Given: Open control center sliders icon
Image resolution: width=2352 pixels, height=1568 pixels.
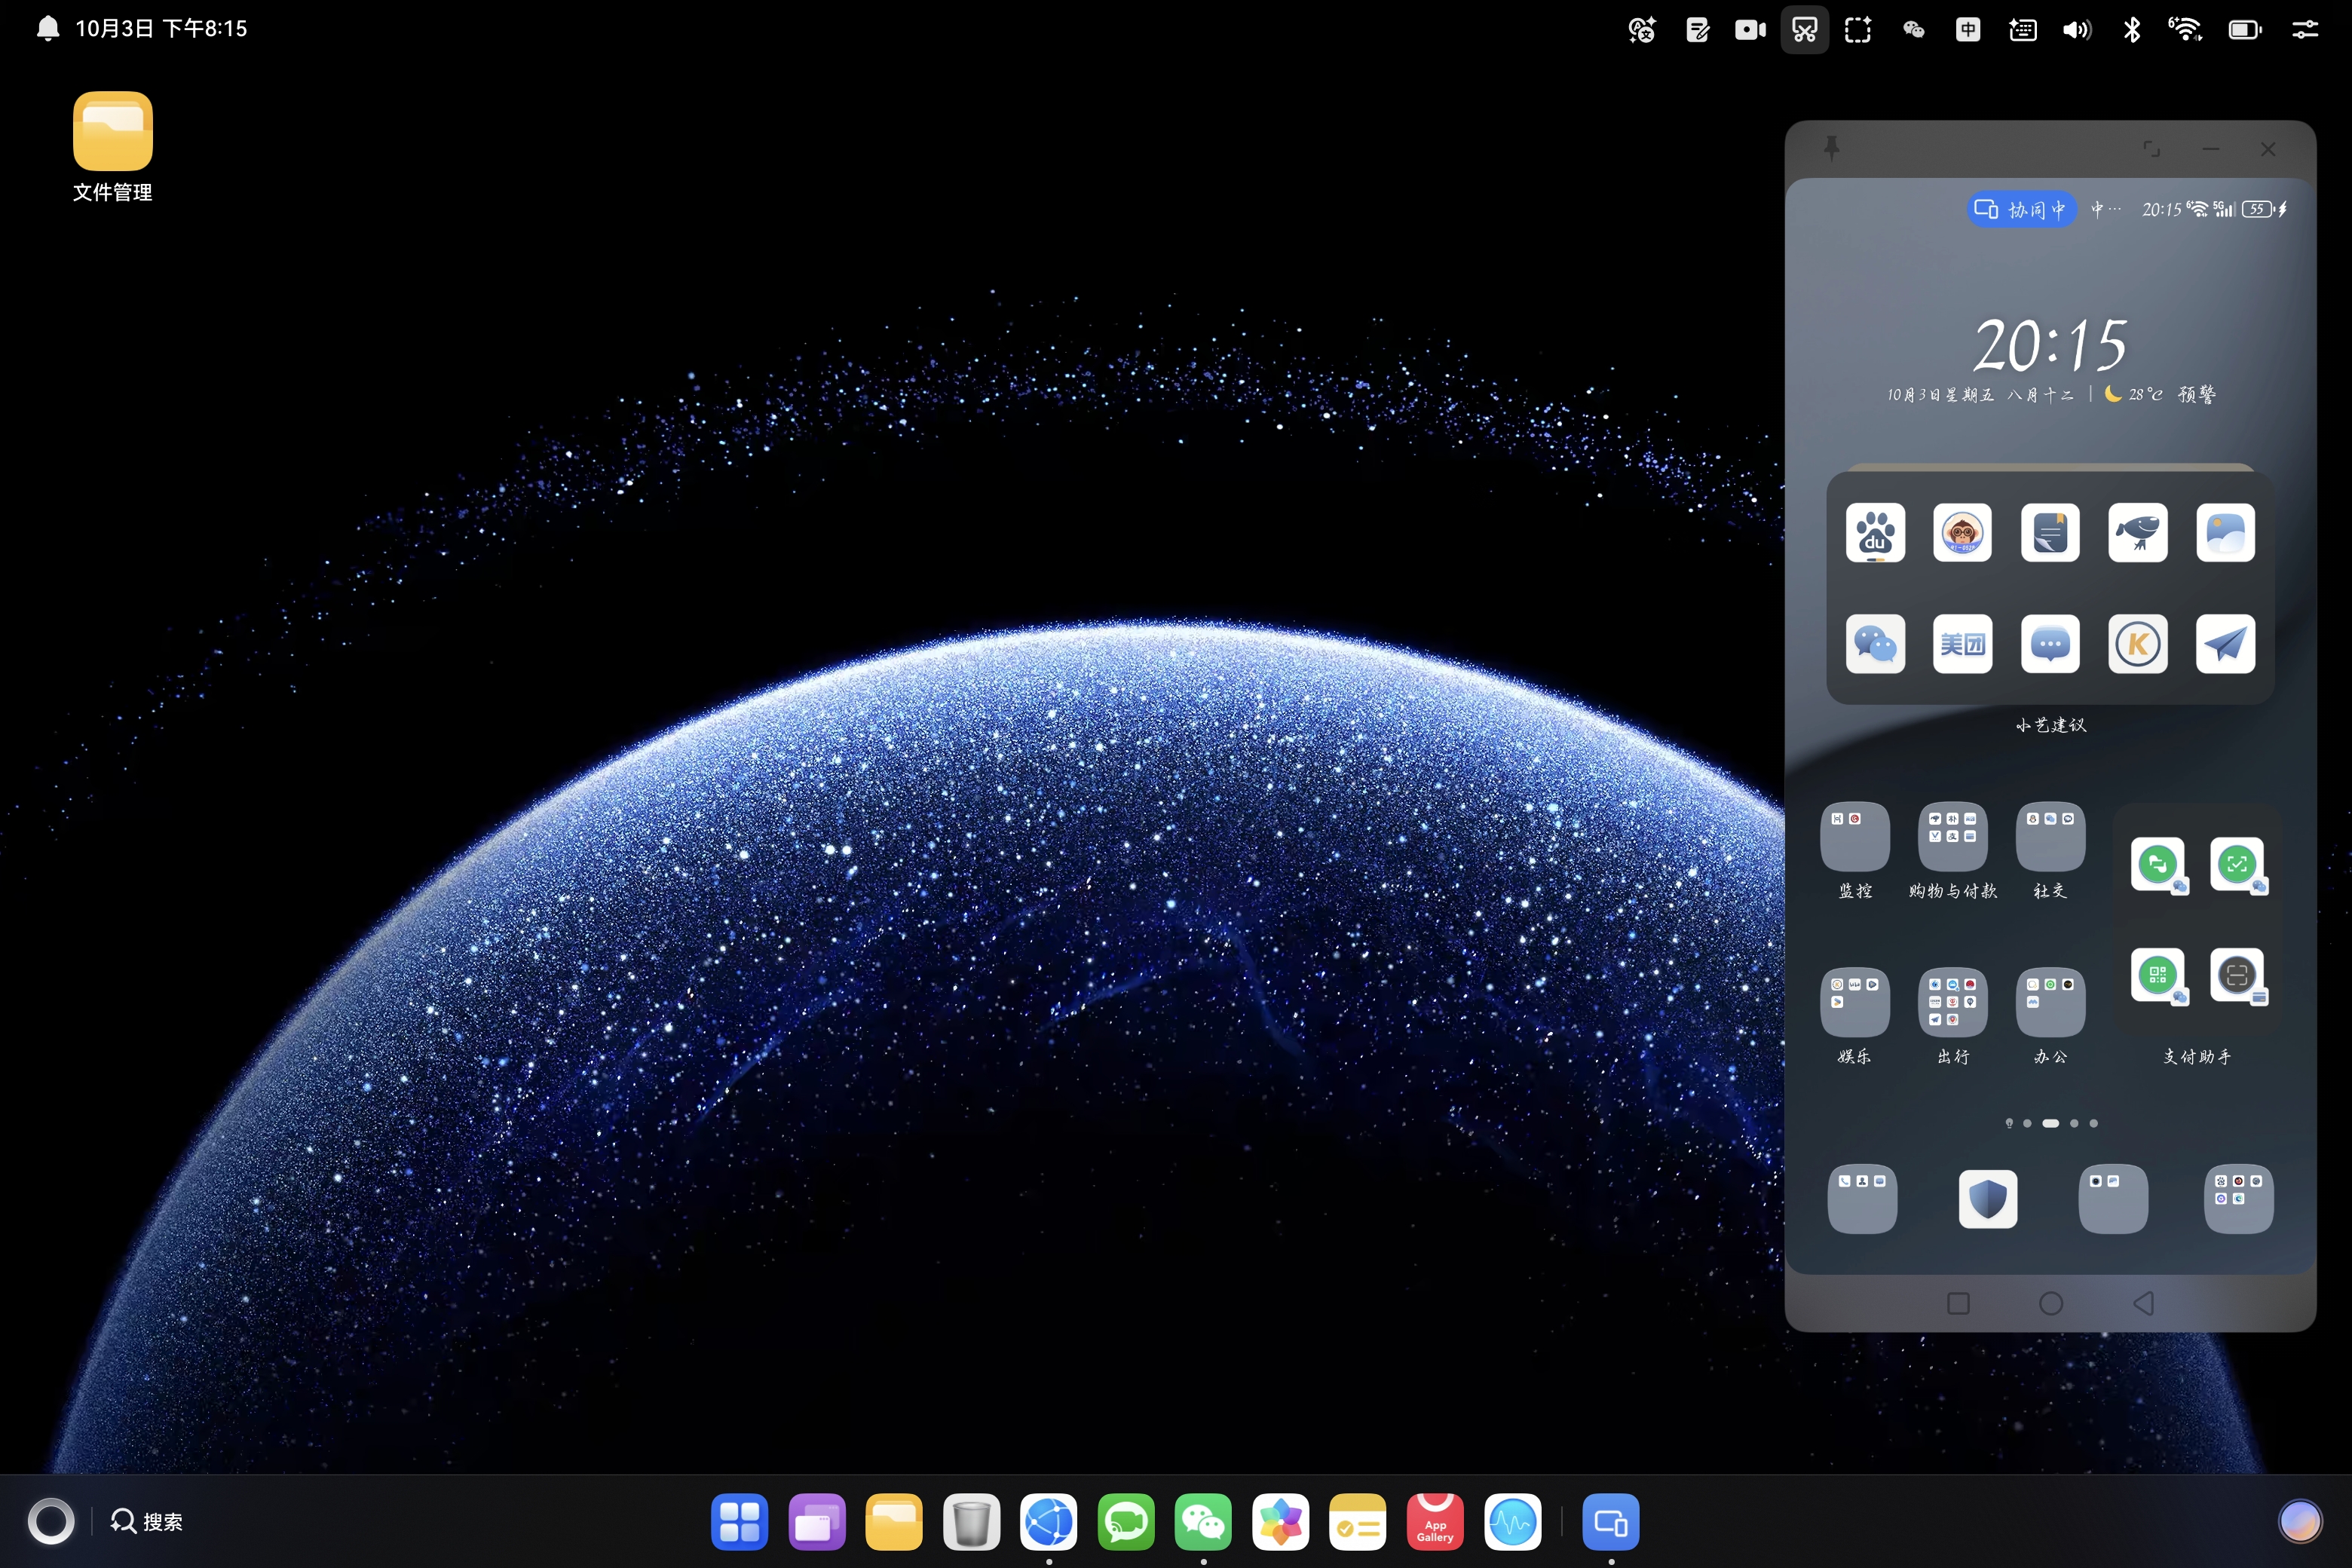Looking at the screenshot, I should point(2304,30).
